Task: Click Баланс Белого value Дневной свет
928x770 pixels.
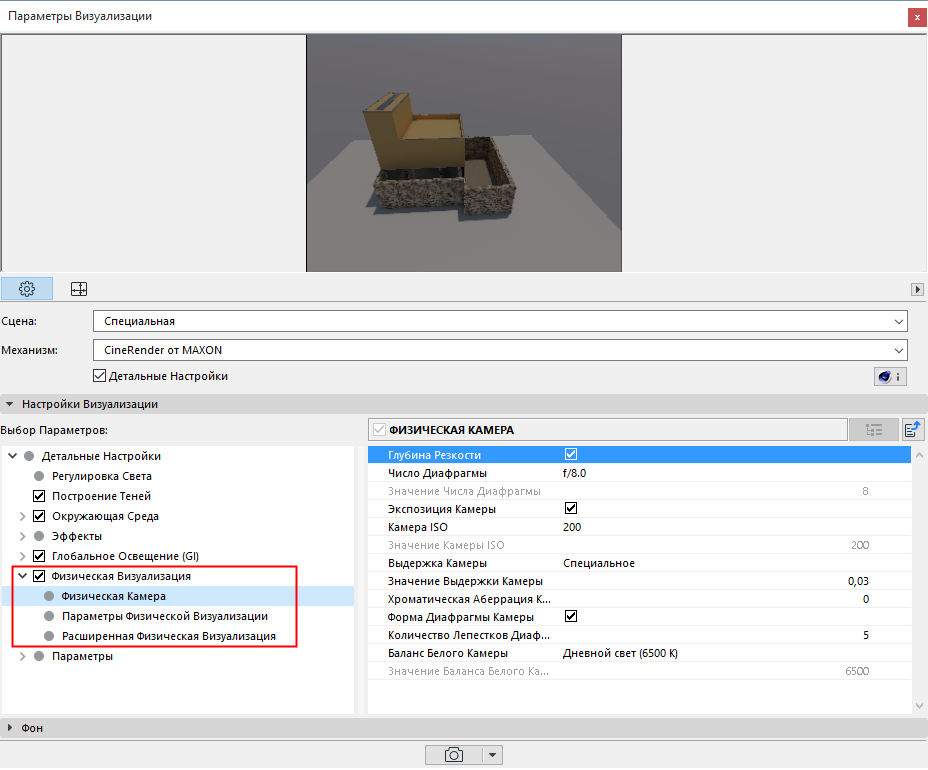Action: click(x=620, y=653)
